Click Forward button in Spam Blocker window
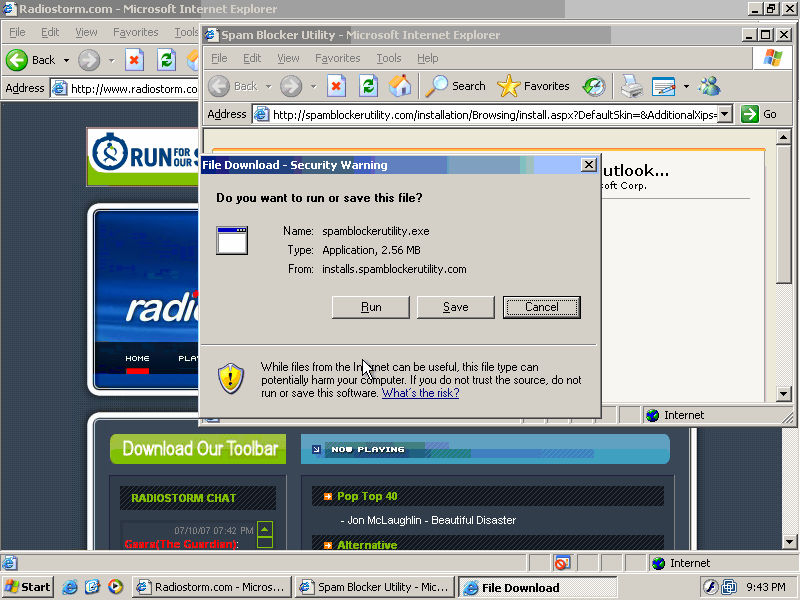 tap(291, 86)
